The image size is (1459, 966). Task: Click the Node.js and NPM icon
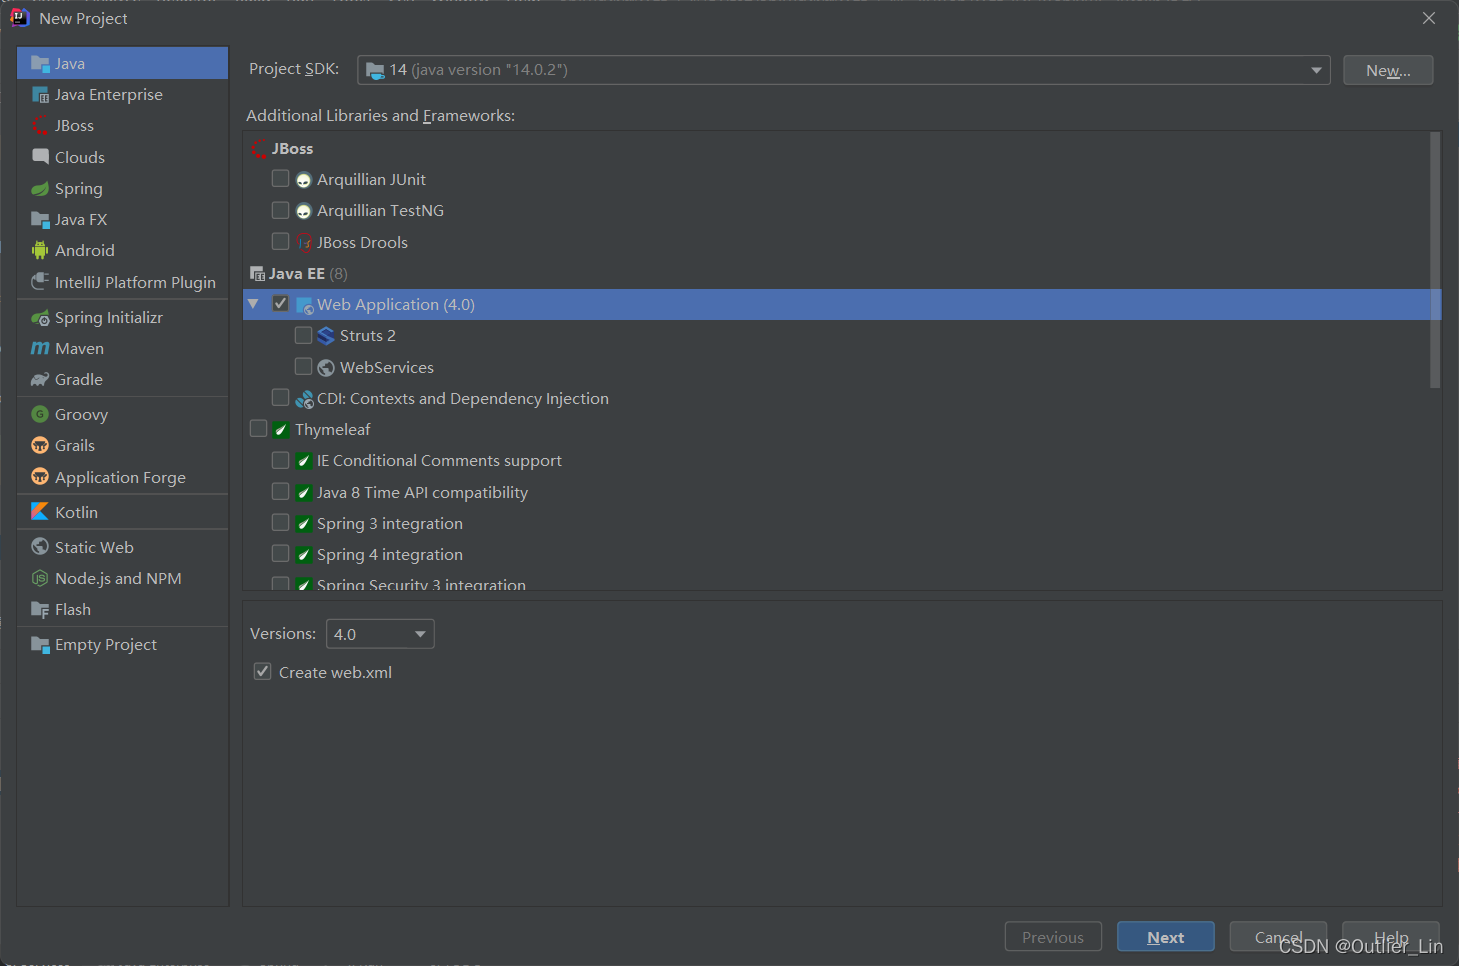[x=40, y=578]
